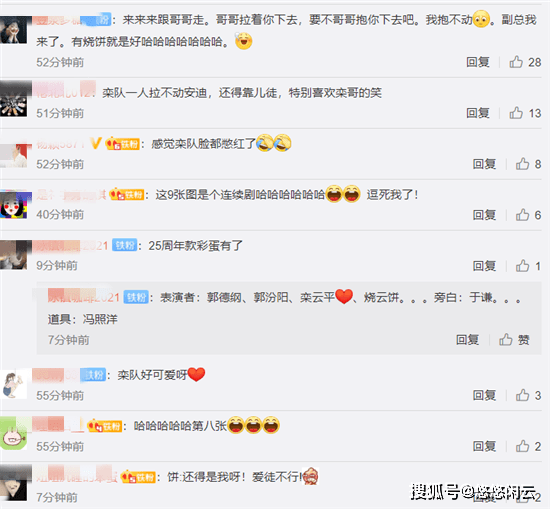Reply to the 来来来跟哥哥走 comment
Image resolution: width=550 pixels, height=509 pixels.
(478, 62)
